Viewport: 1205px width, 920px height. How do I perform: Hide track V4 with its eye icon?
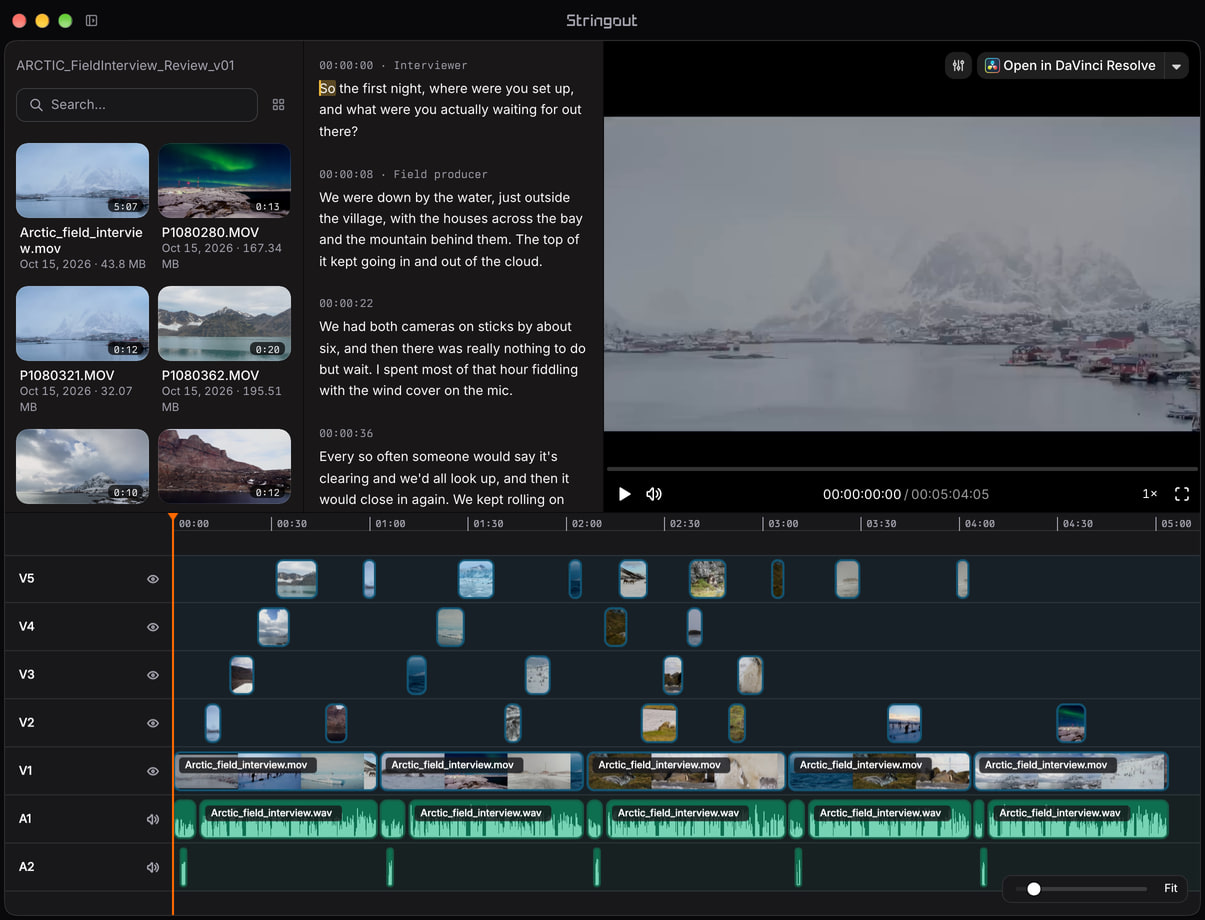(x=153, y=627)
